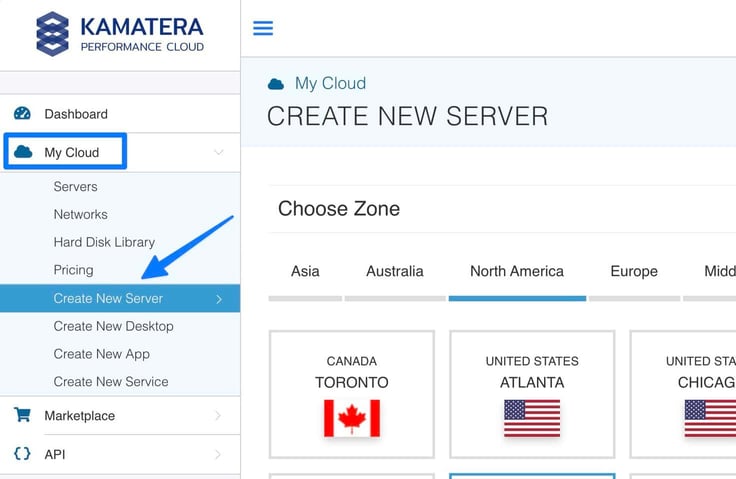Image resolution: width=736 pixels, height=479 pixels.
Task: Choose the Canada Toronto zone card
Action: pyautogui.click(x=352, y=394)
